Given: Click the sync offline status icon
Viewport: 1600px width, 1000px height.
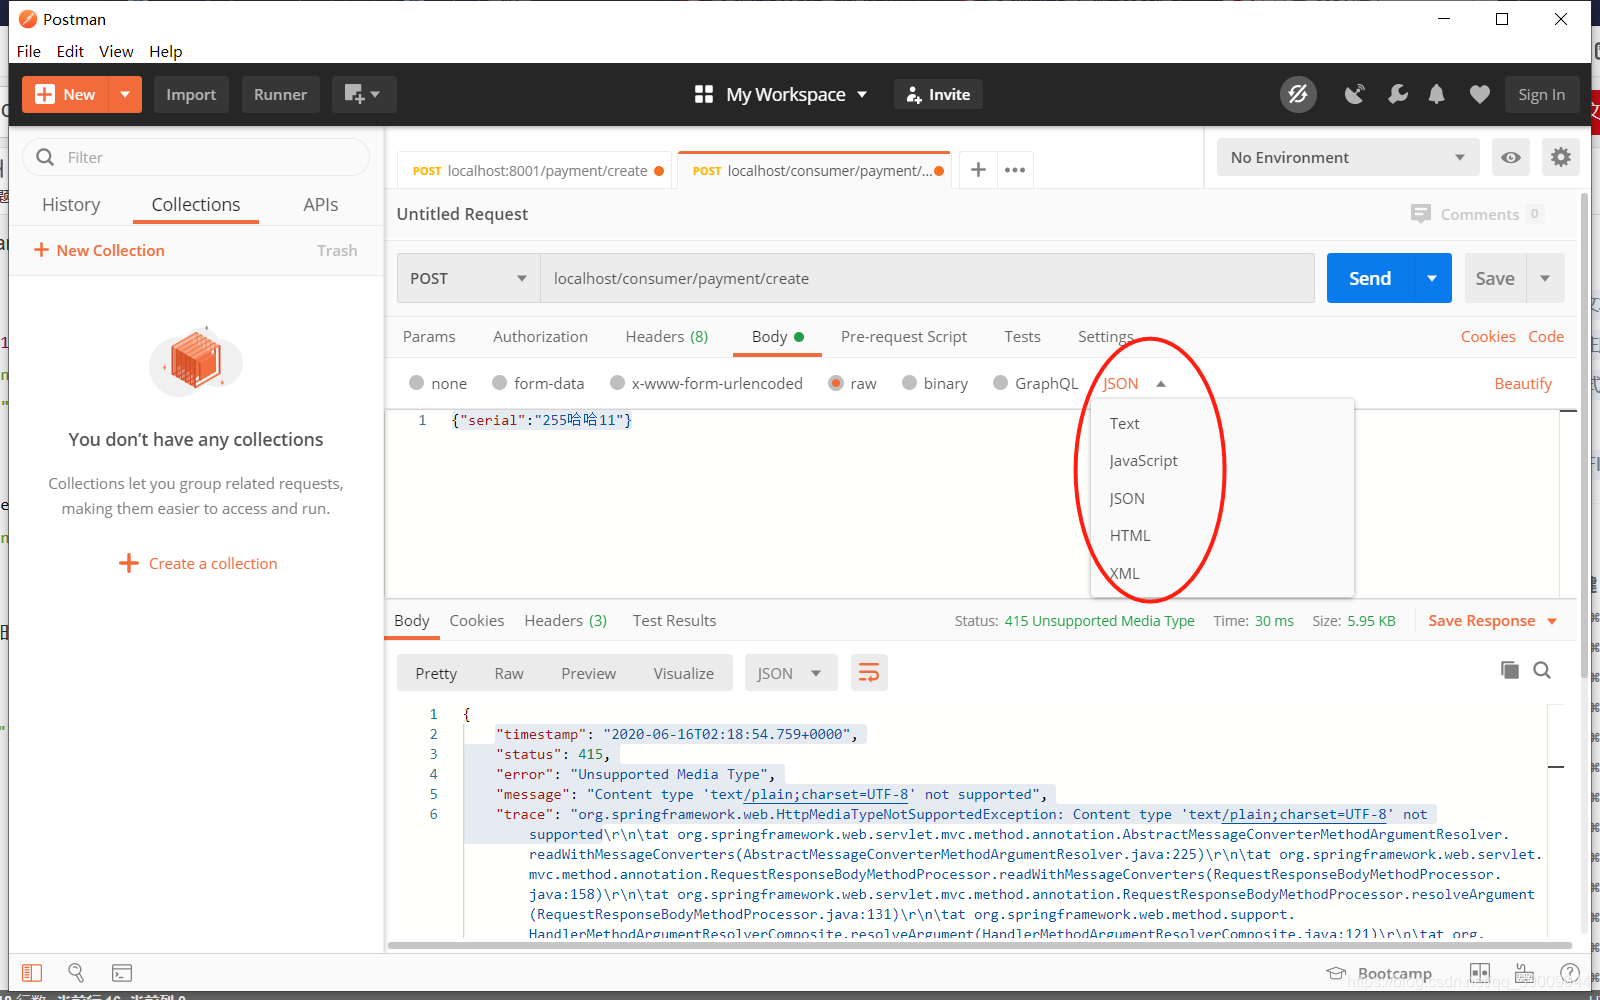Looking at the screenshot, I should [x=1298, y=94].
